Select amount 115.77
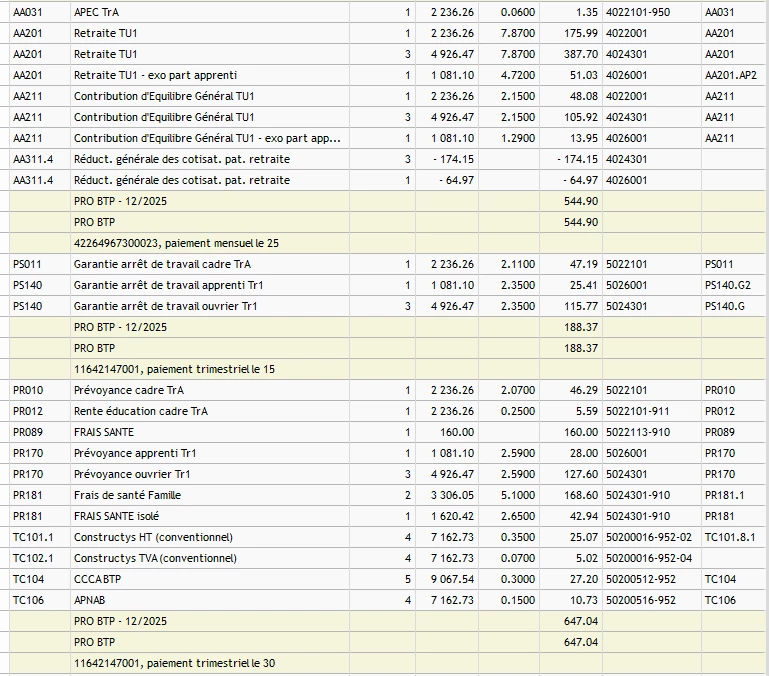 pyautogui.click(x=581, y=307)
